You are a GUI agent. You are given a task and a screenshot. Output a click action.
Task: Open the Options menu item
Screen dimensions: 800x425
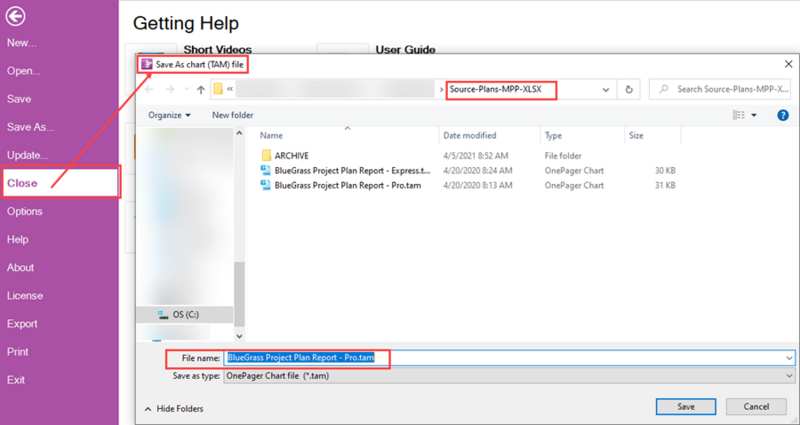(x=24, y=211)
